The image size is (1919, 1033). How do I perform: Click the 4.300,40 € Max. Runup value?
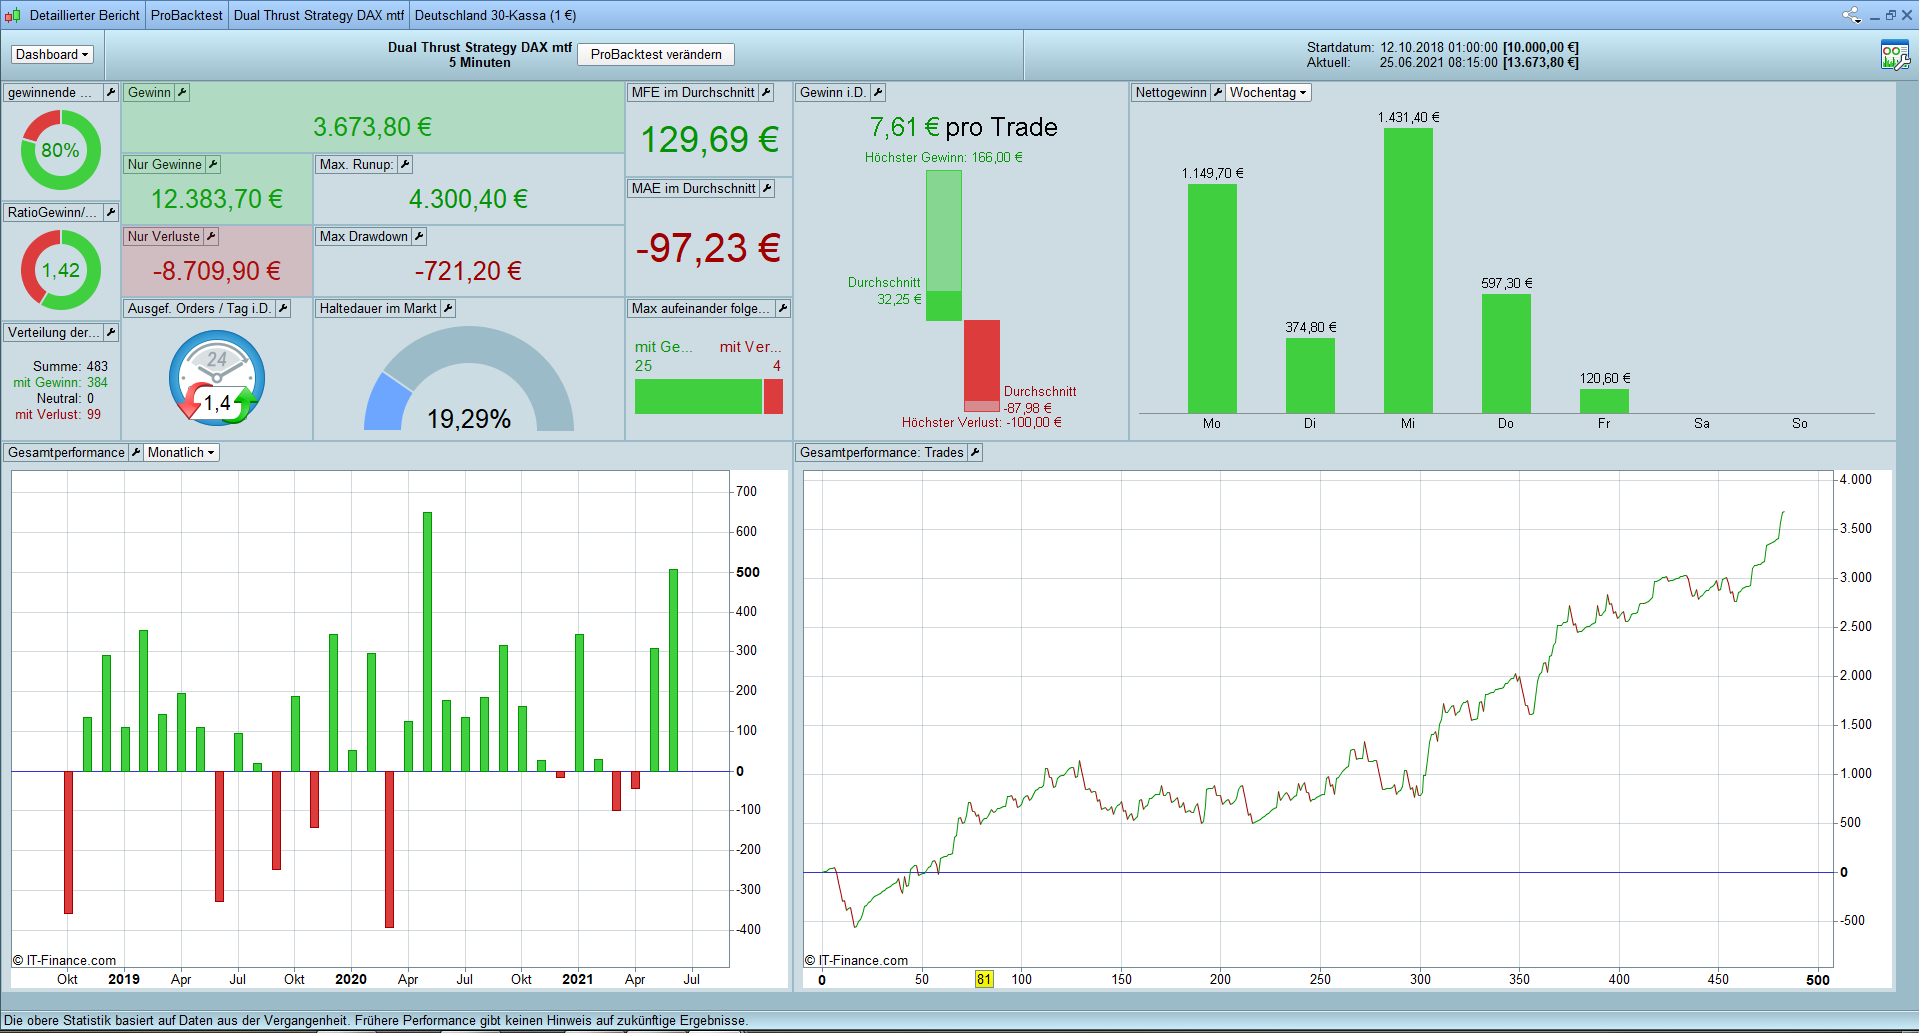coord(469,199)
